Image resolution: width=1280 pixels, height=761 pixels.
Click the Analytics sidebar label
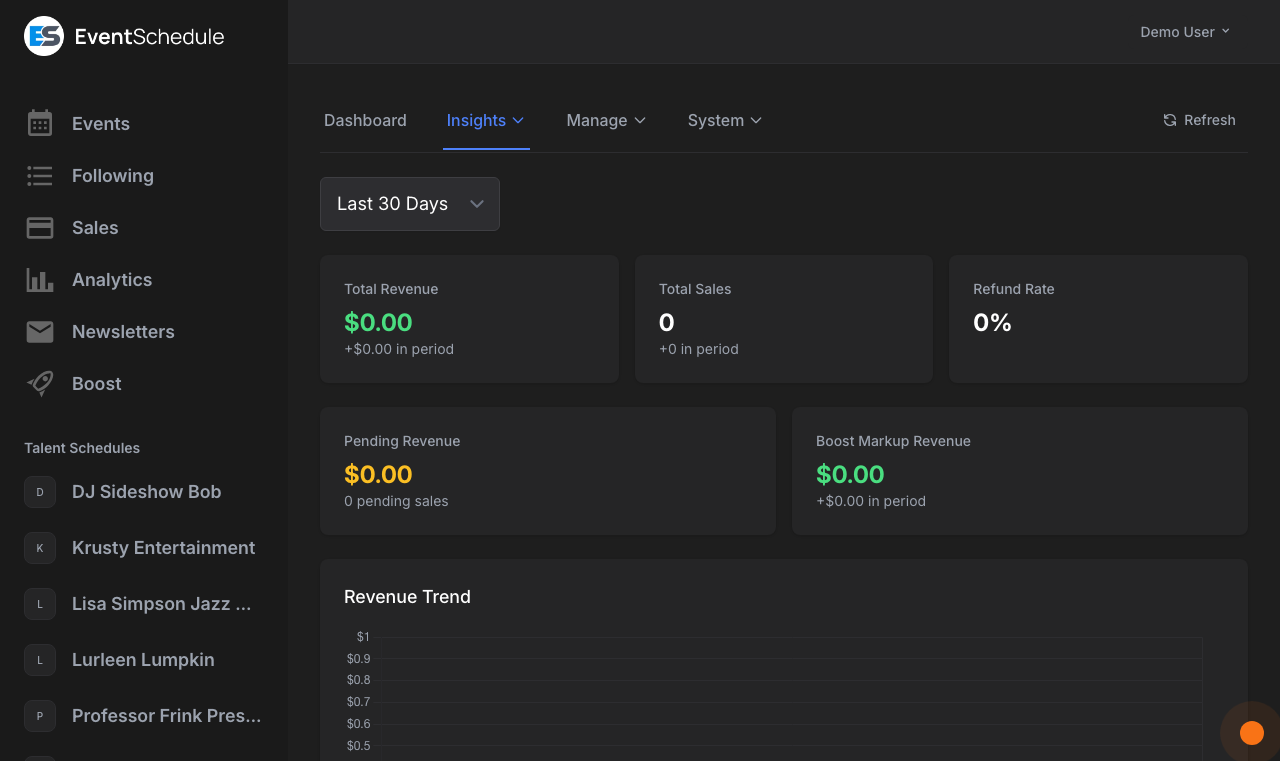pos(112,280)
